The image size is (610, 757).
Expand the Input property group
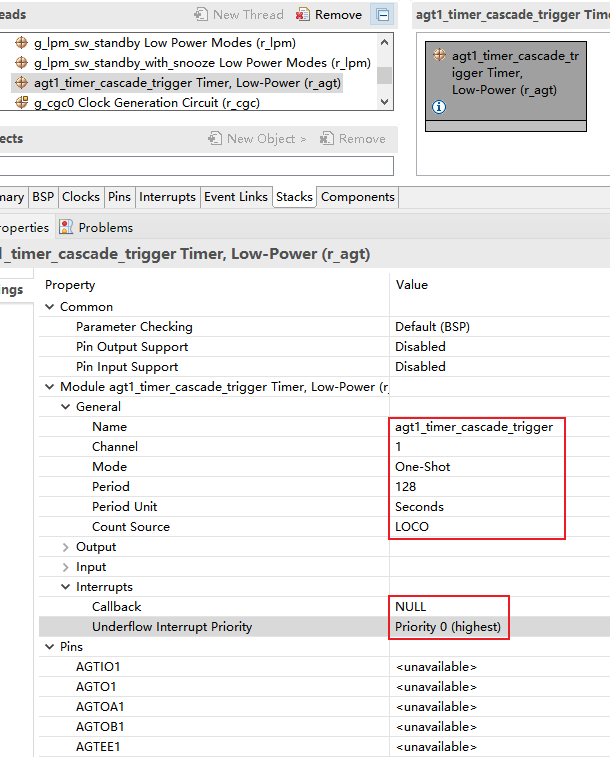coord(66,567)
